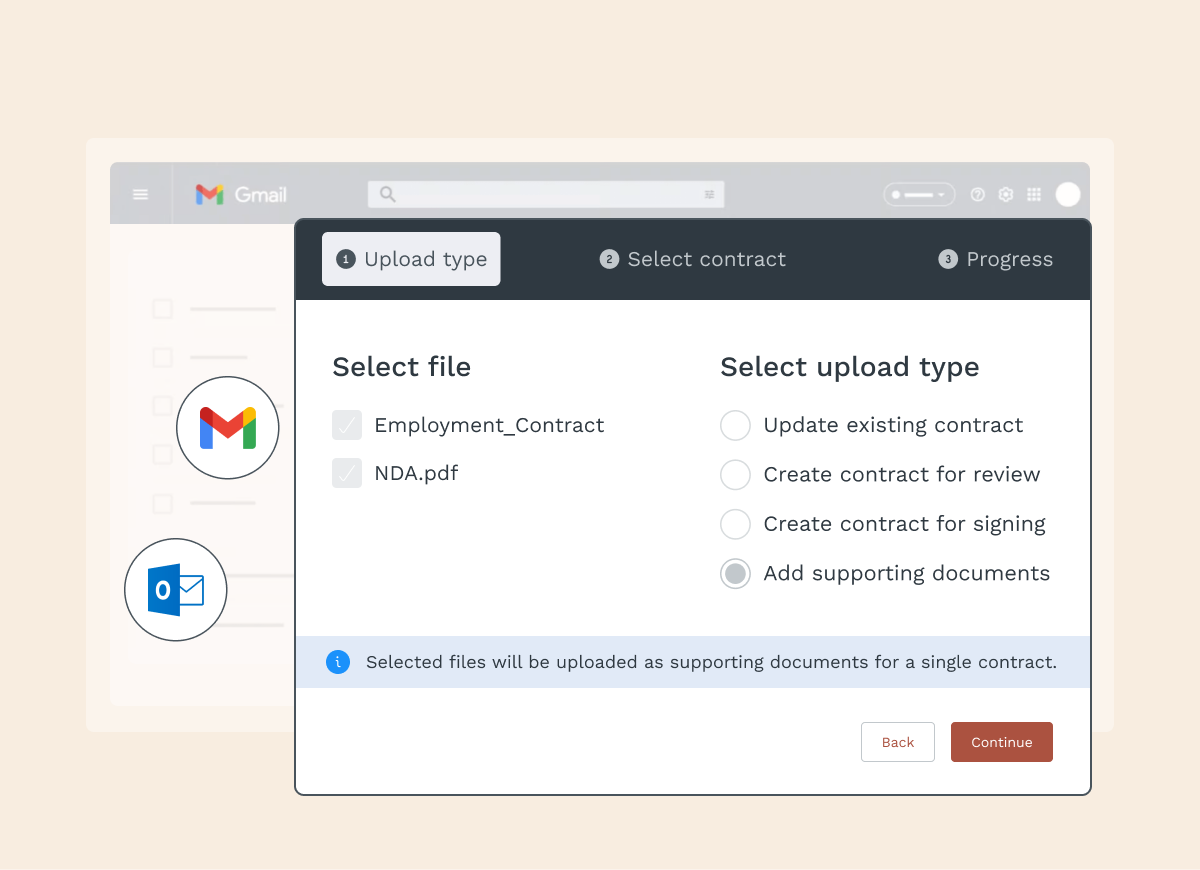This screenshot has height=870, width=1200.
Task: Go to the 'Select contract' step tab
Action: pyautogui.click(x=693, y=259)
